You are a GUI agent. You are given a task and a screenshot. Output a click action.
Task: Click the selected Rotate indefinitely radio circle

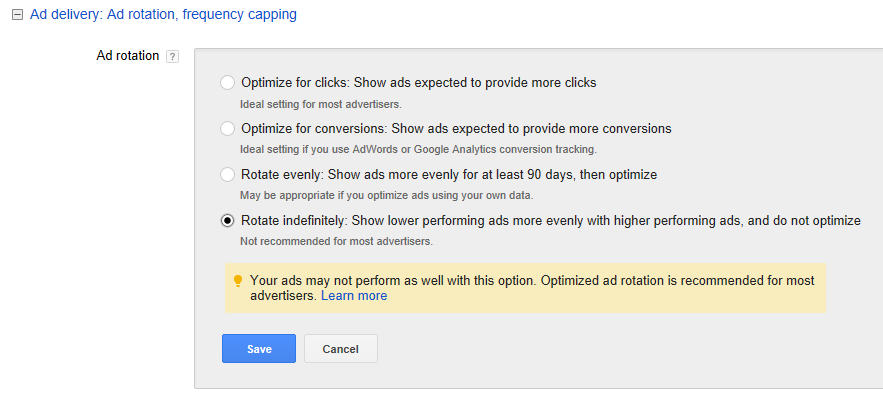click(x=227, y=221)
